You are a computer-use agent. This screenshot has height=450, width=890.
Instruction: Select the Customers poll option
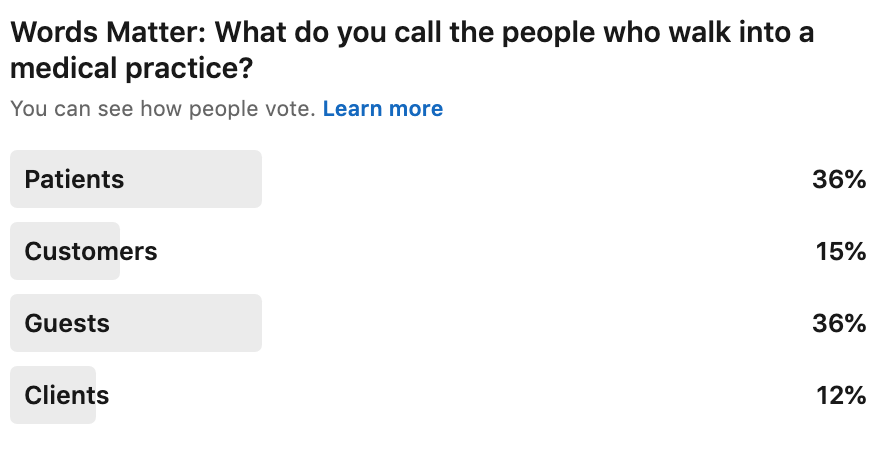438,251
